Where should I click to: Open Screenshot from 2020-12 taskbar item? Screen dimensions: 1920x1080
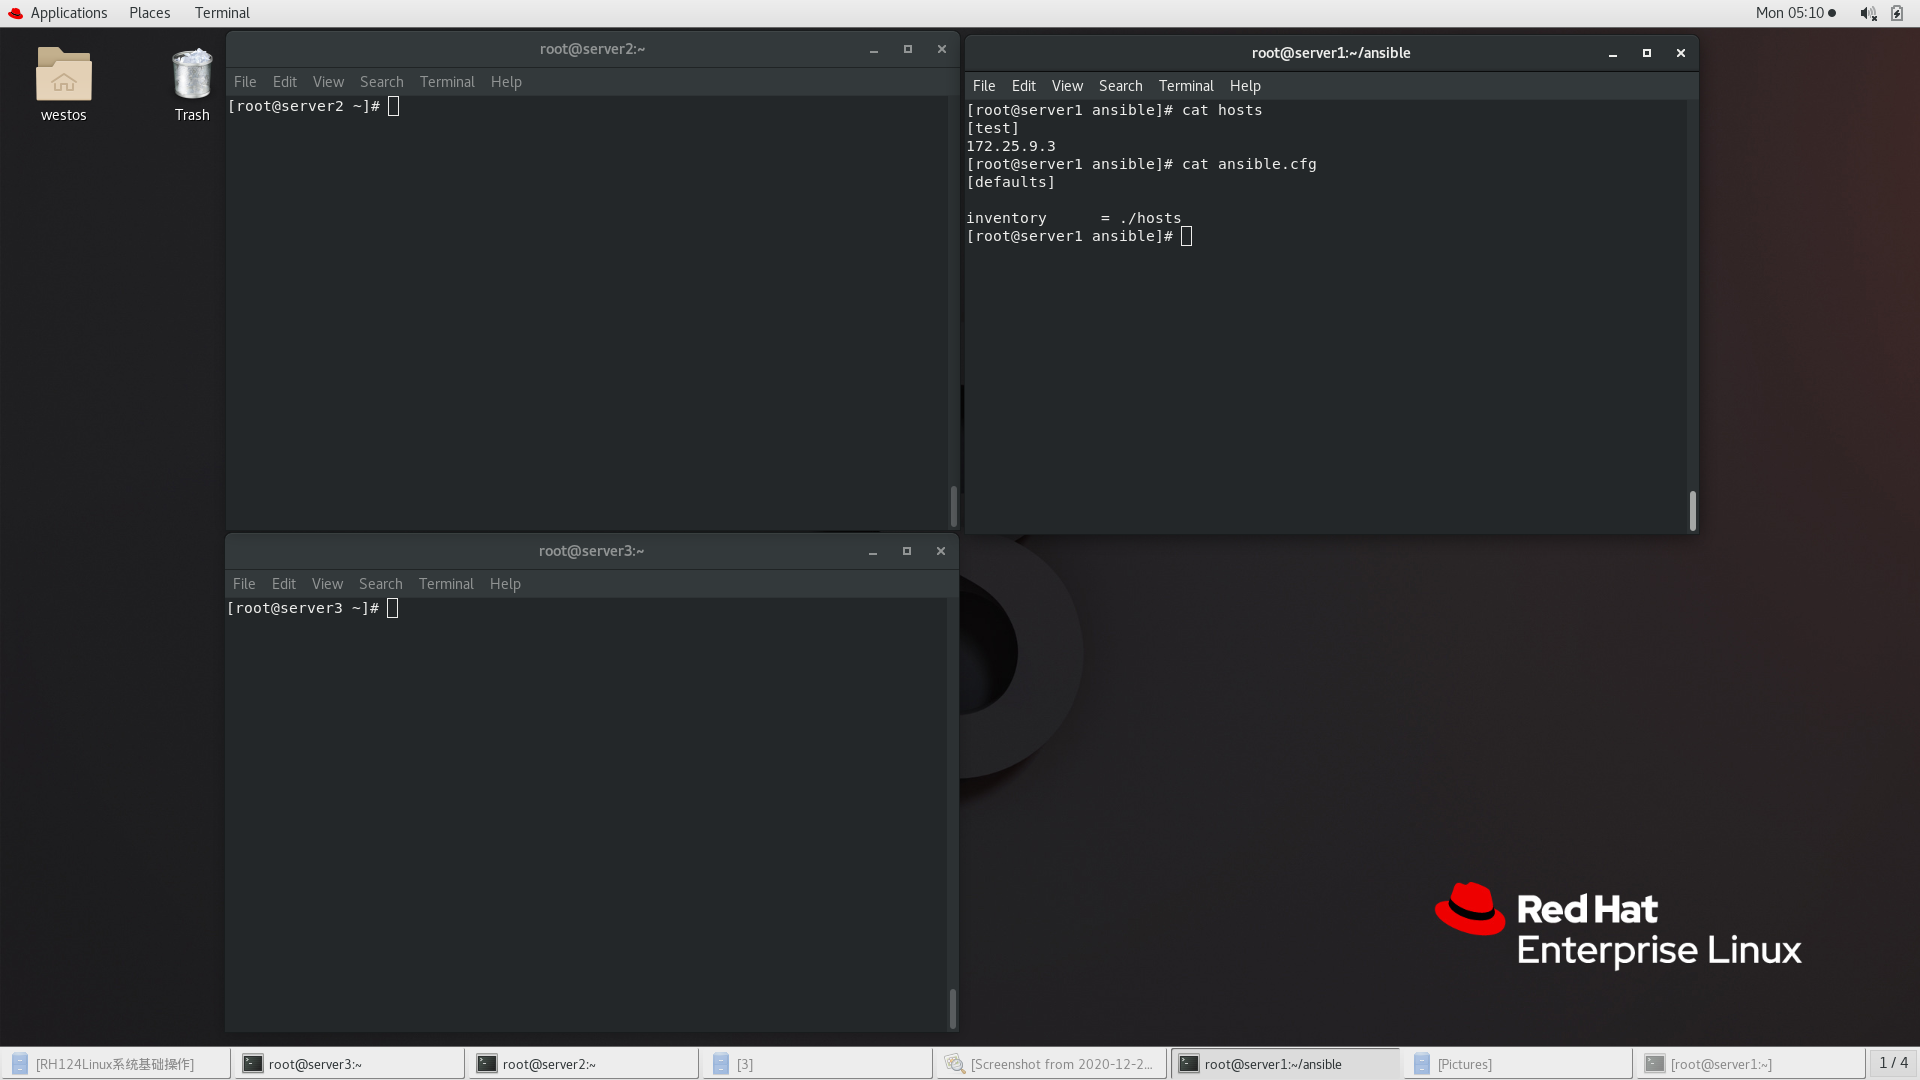(x=1050, y=1064)
